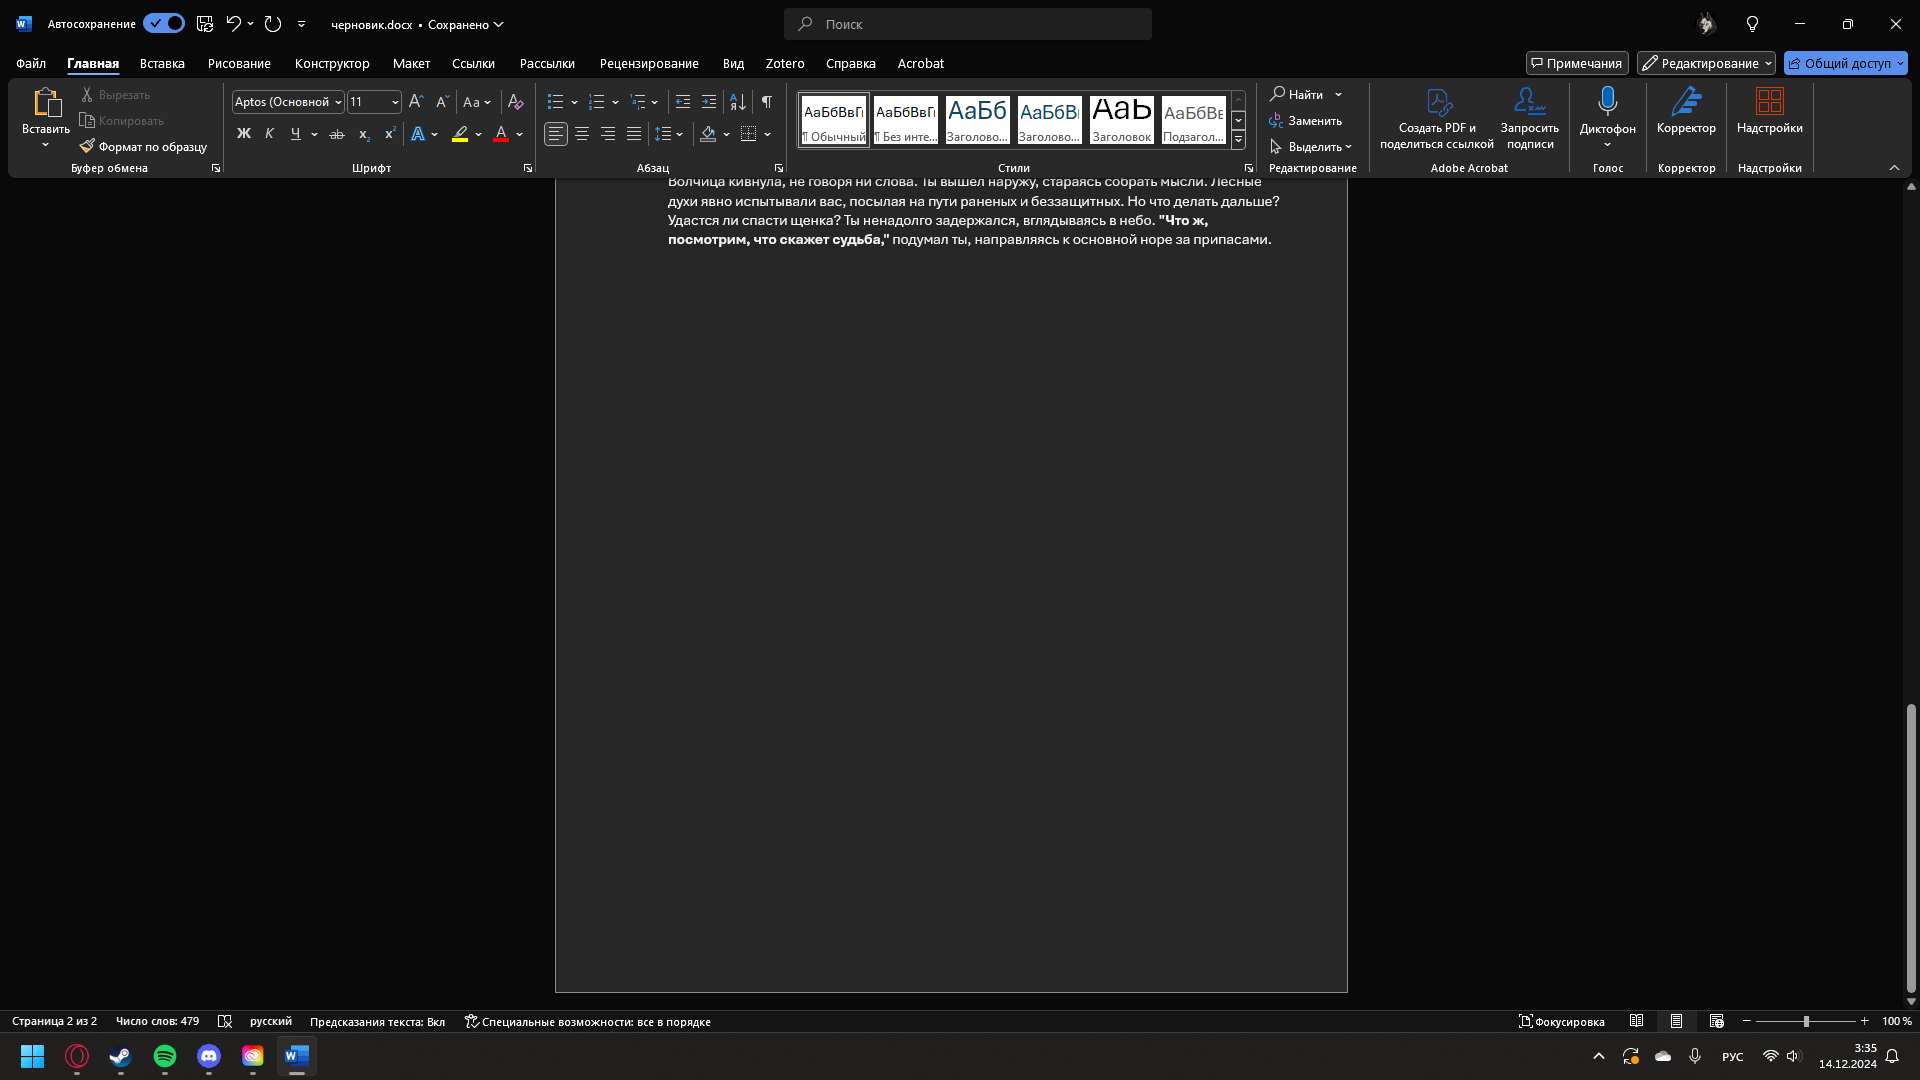Switch to web layout view in status bar
Screen dimensions: 1920x1080
1717,1021
